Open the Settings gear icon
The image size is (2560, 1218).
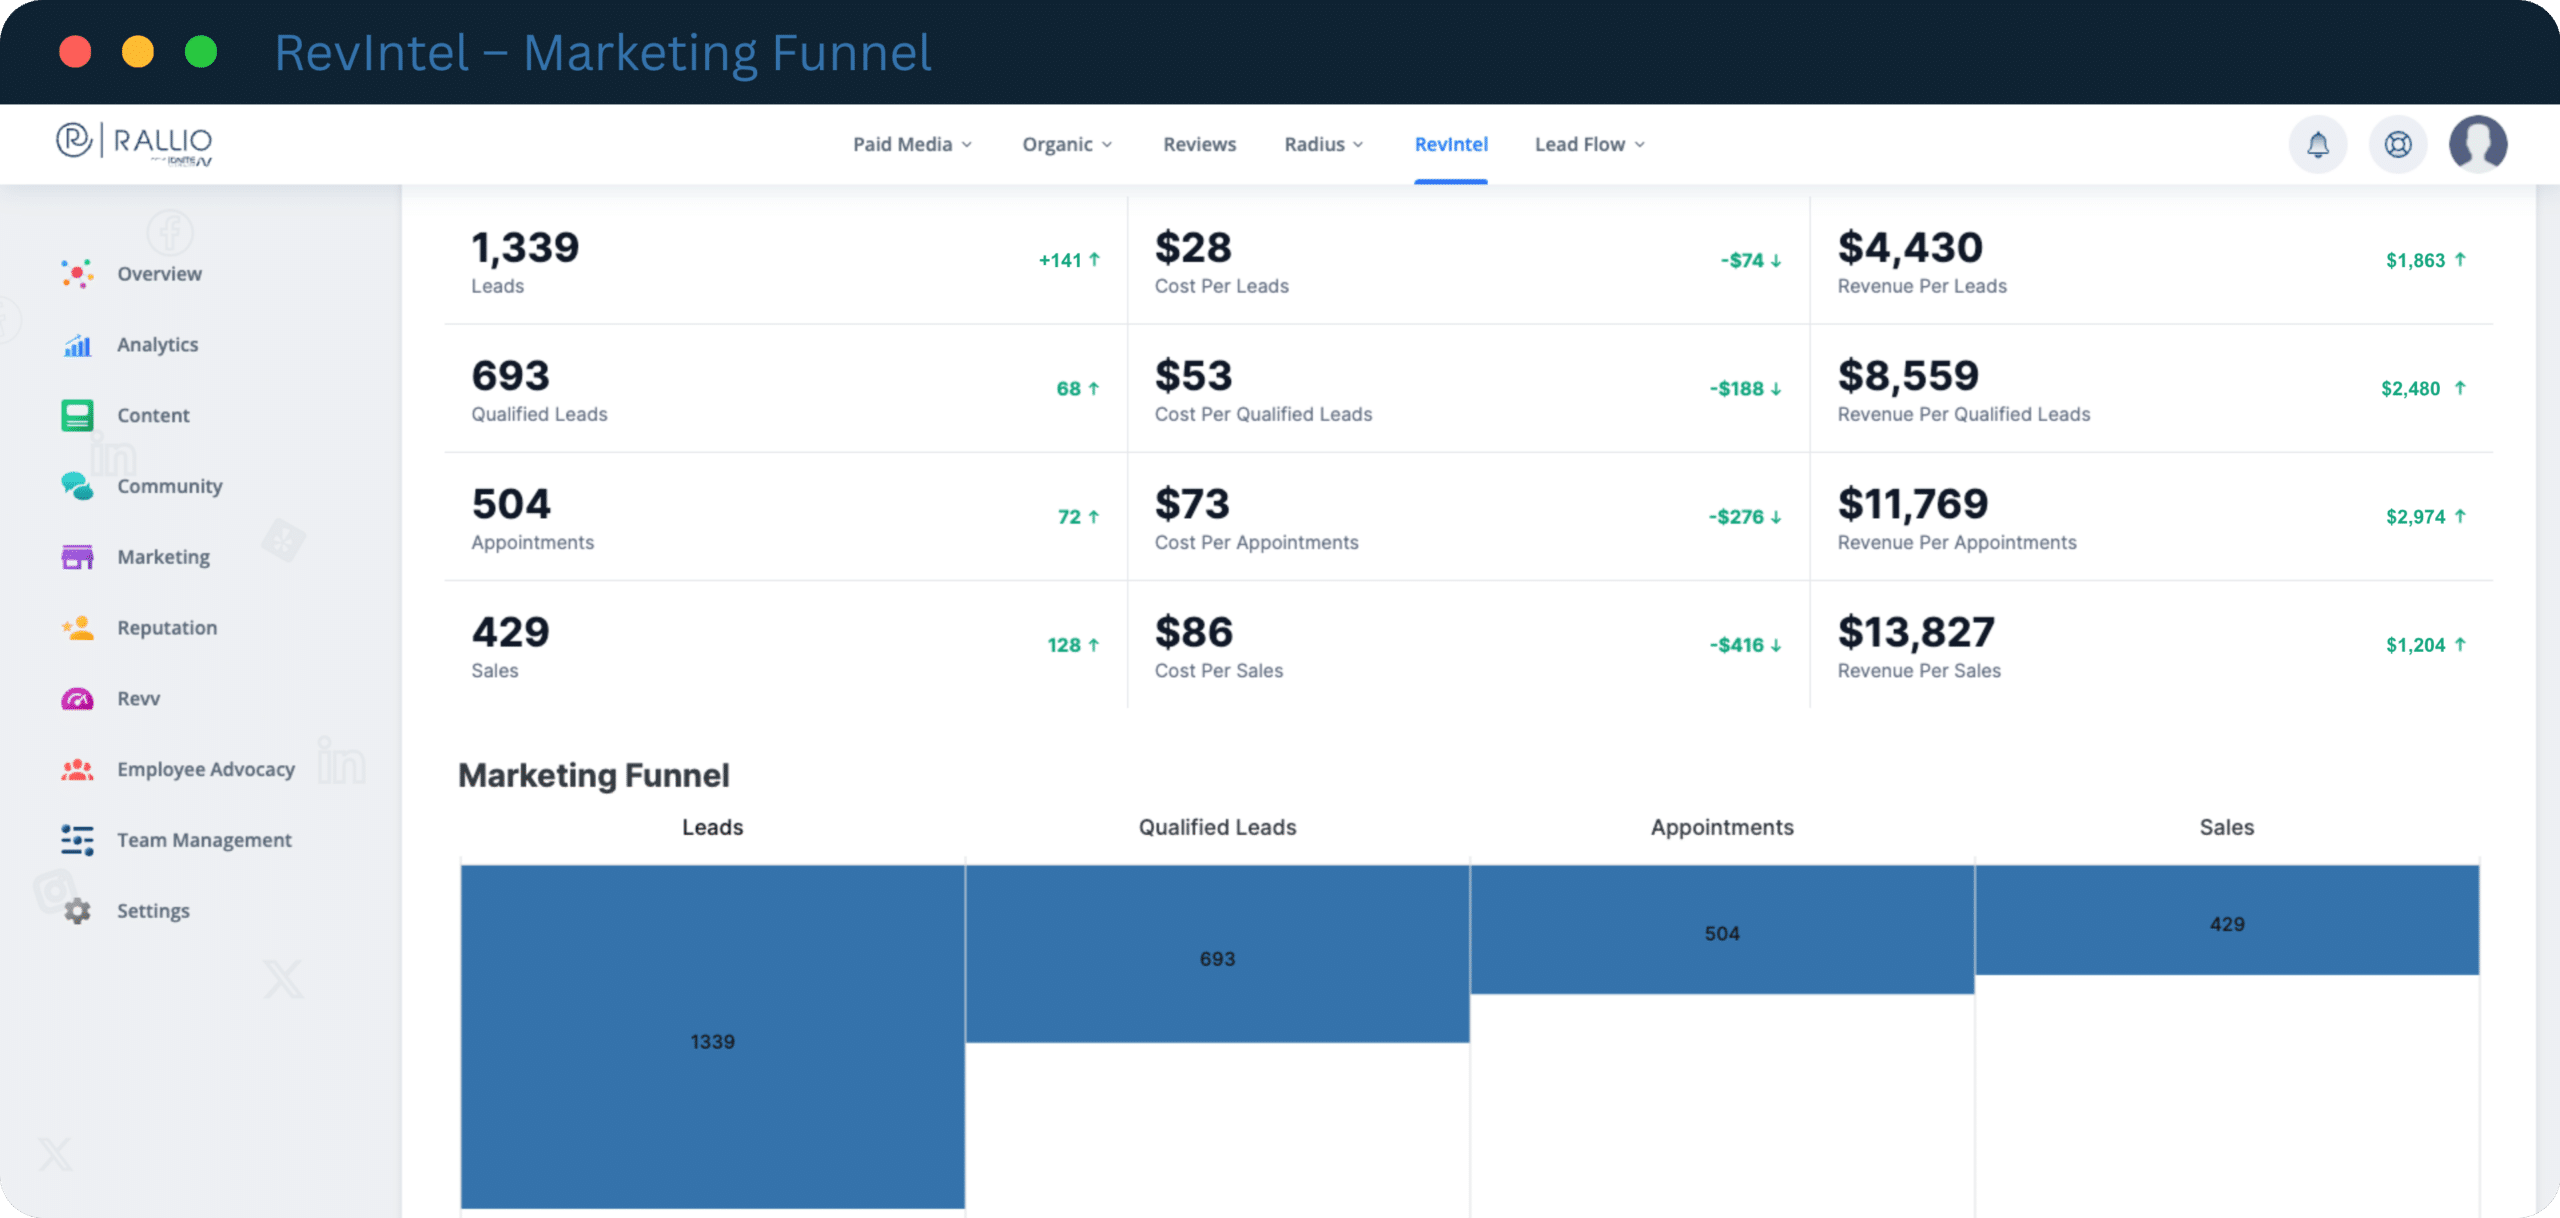pos(77,911)
